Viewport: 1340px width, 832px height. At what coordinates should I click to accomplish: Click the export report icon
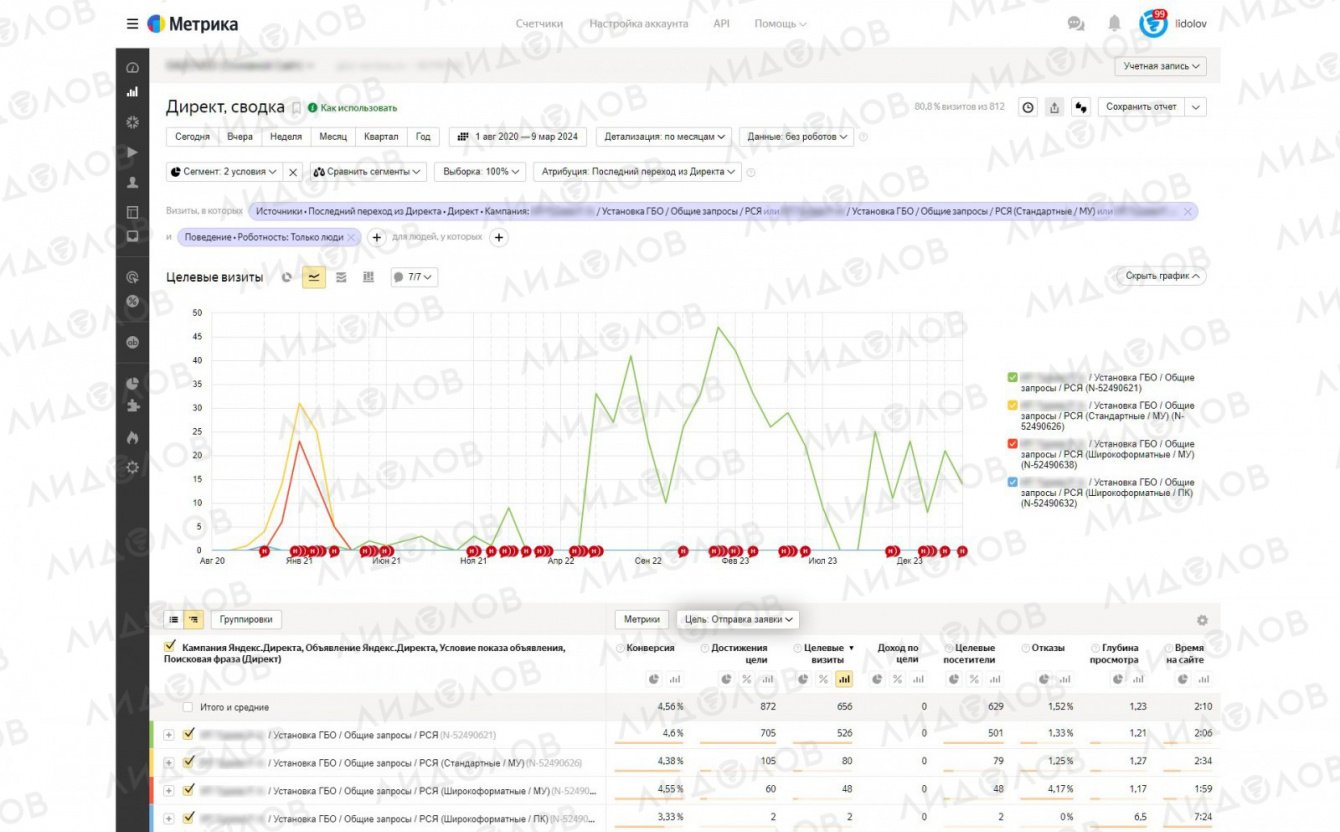(x=1054, y=107)
